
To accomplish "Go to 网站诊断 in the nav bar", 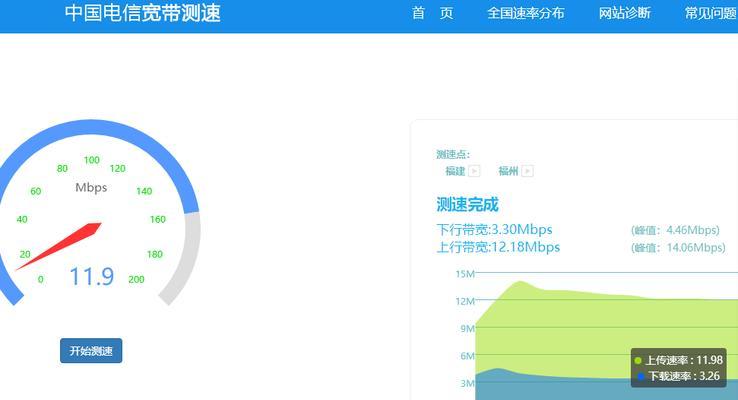I will click(624, 13).
